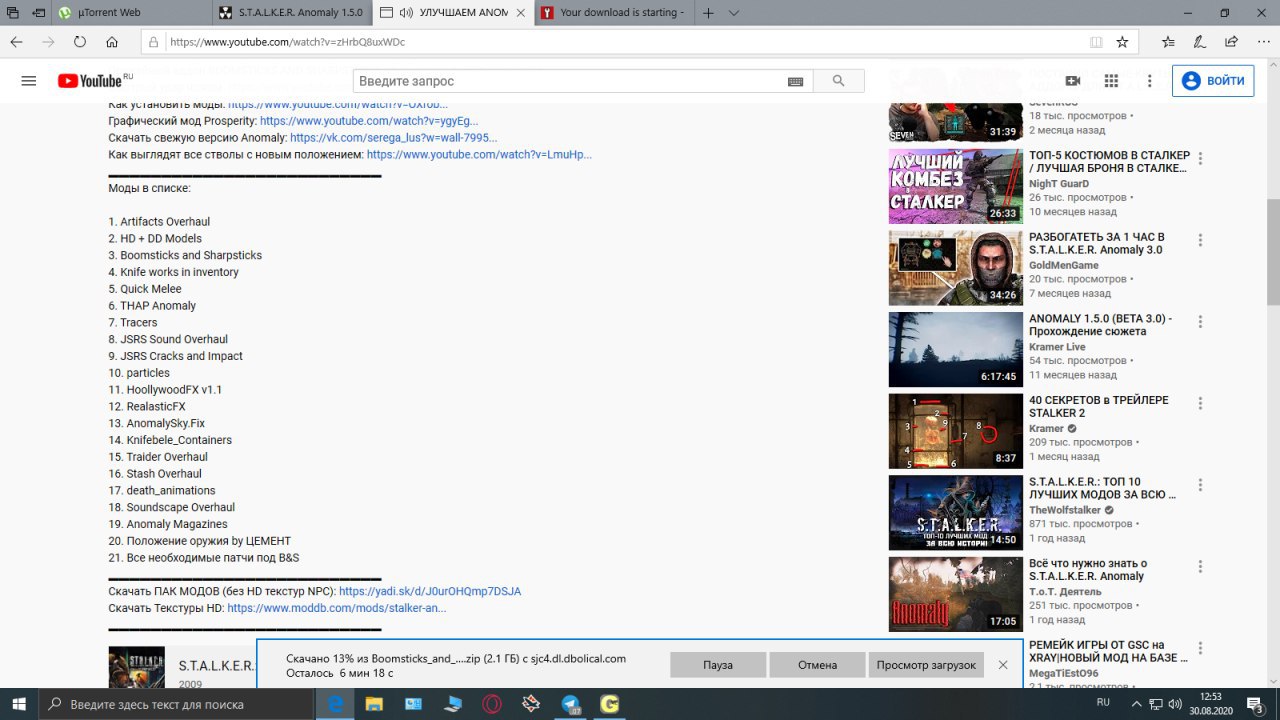Open the 6:17:45 ANOMALY 1.5.0 thumbnail
The image size is (1280, 720).
(955, 350)
